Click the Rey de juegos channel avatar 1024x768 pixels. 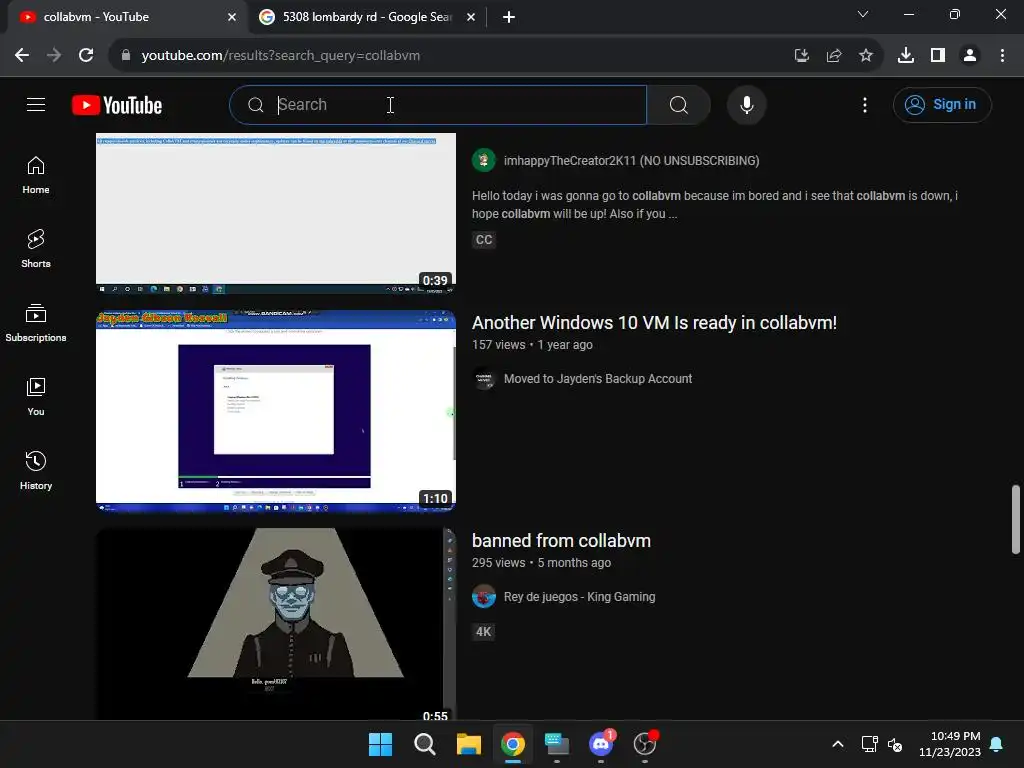[484, 597]
